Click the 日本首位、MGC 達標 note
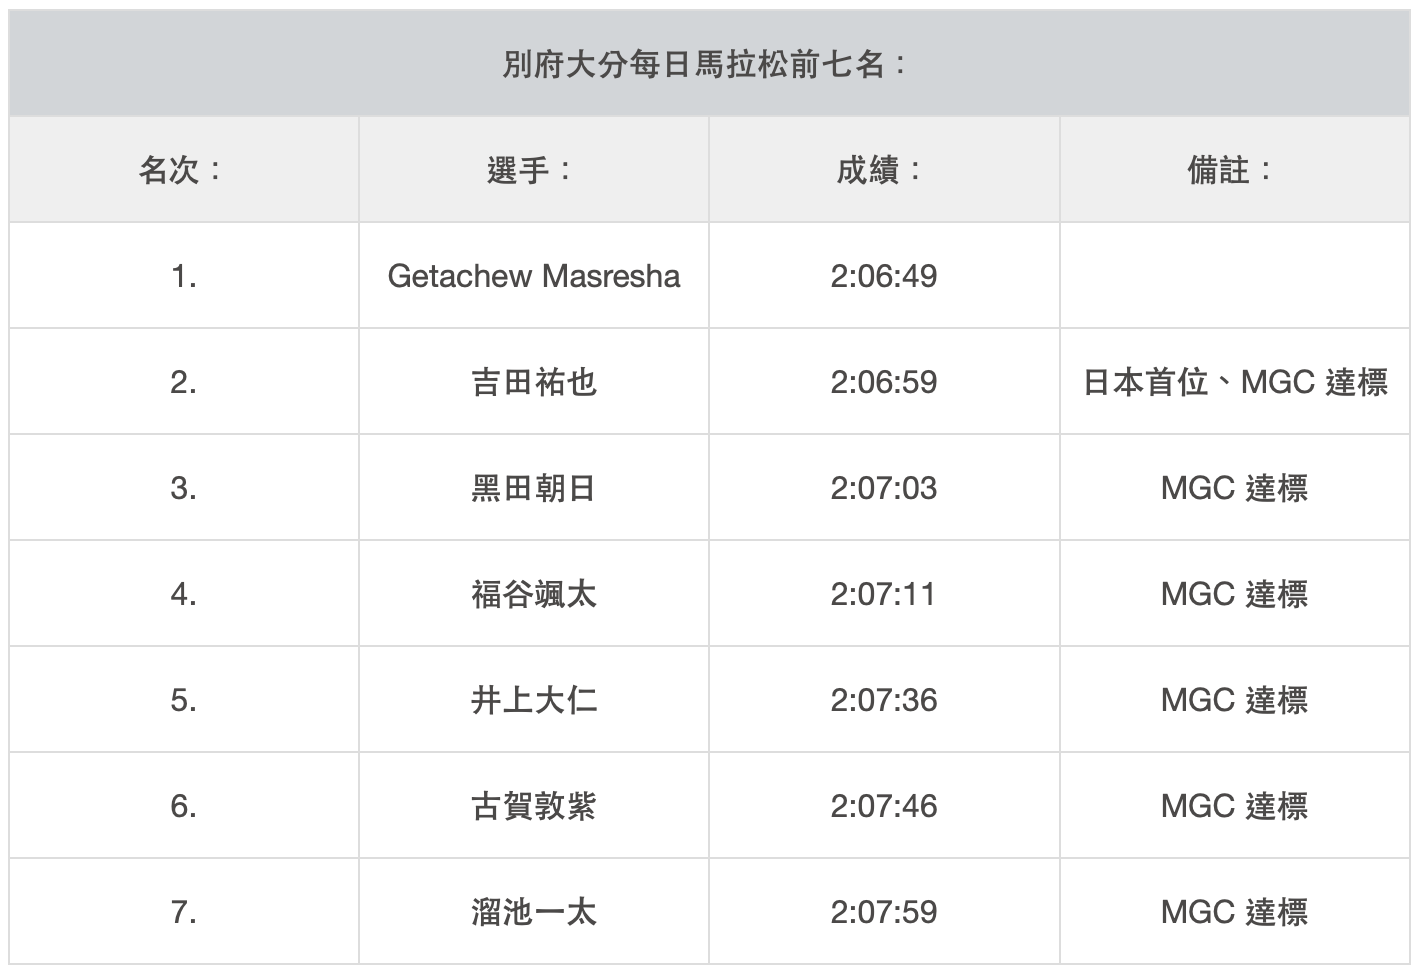 pos(1234,382)
